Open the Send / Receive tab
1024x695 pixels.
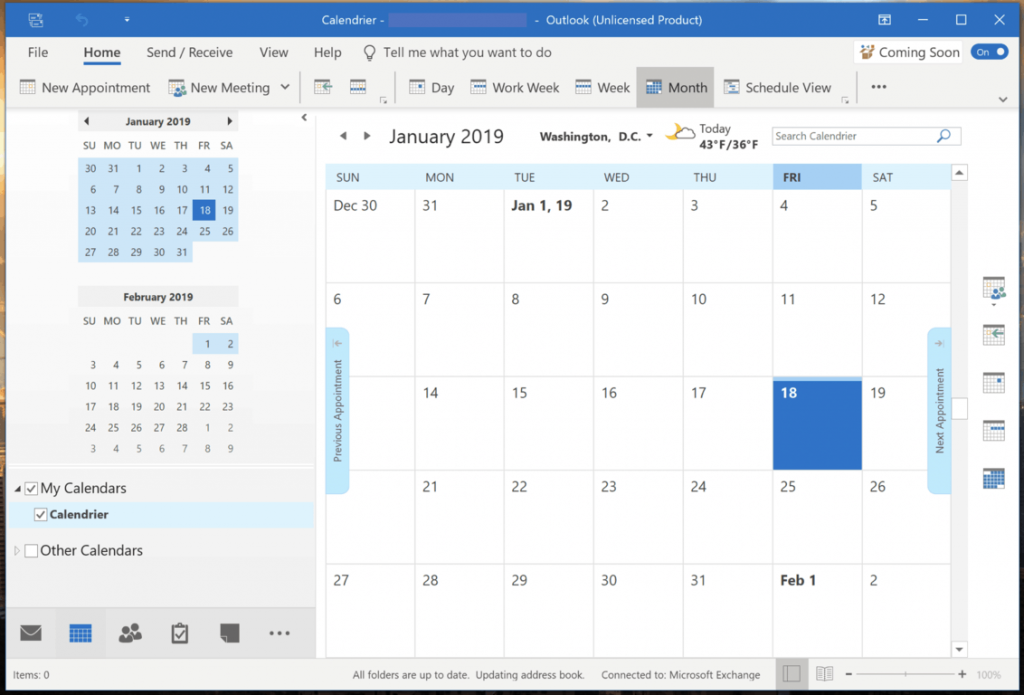coord(189,53)
